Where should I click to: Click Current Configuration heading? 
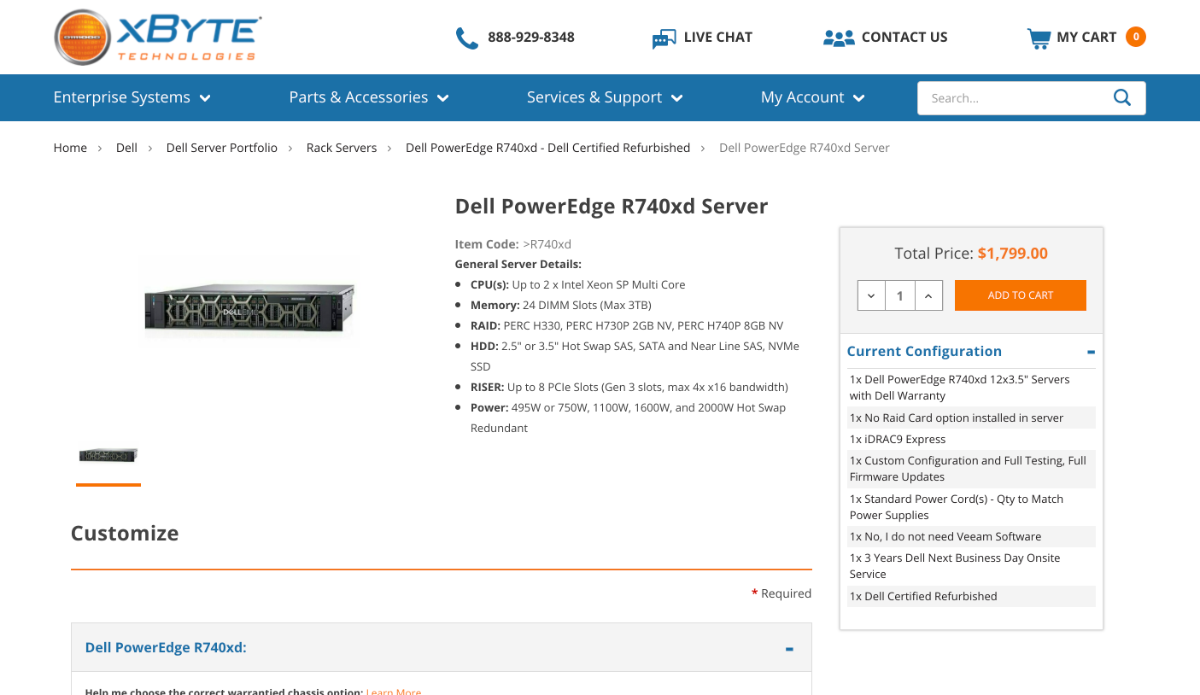point(924,351)
